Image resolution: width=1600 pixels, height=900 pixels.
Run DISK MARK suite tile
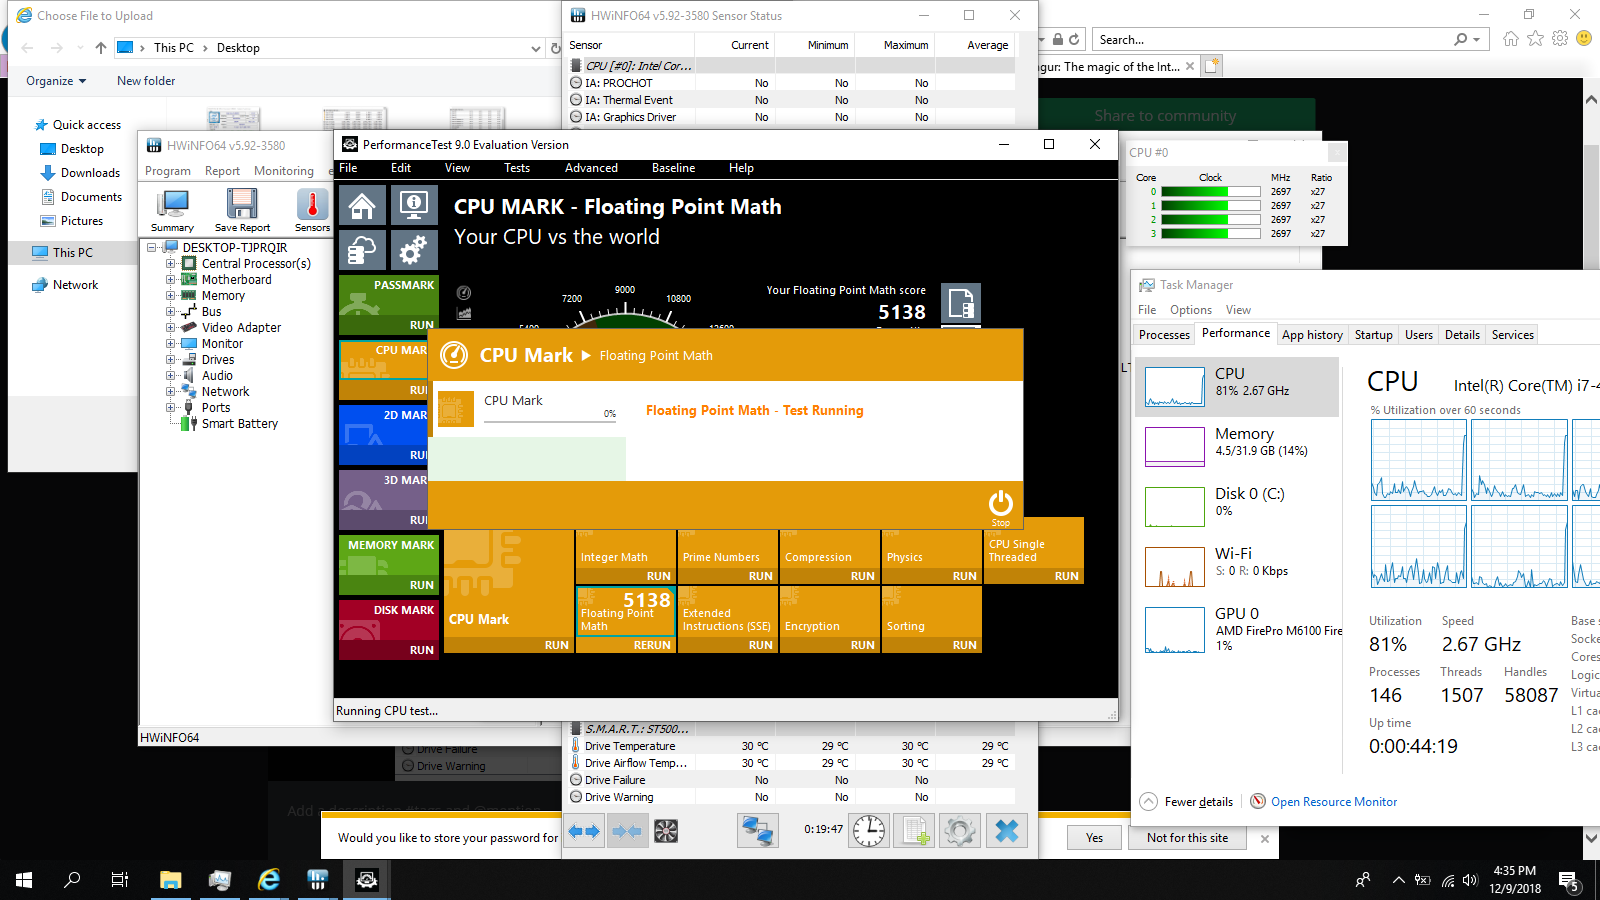point(388,630)
